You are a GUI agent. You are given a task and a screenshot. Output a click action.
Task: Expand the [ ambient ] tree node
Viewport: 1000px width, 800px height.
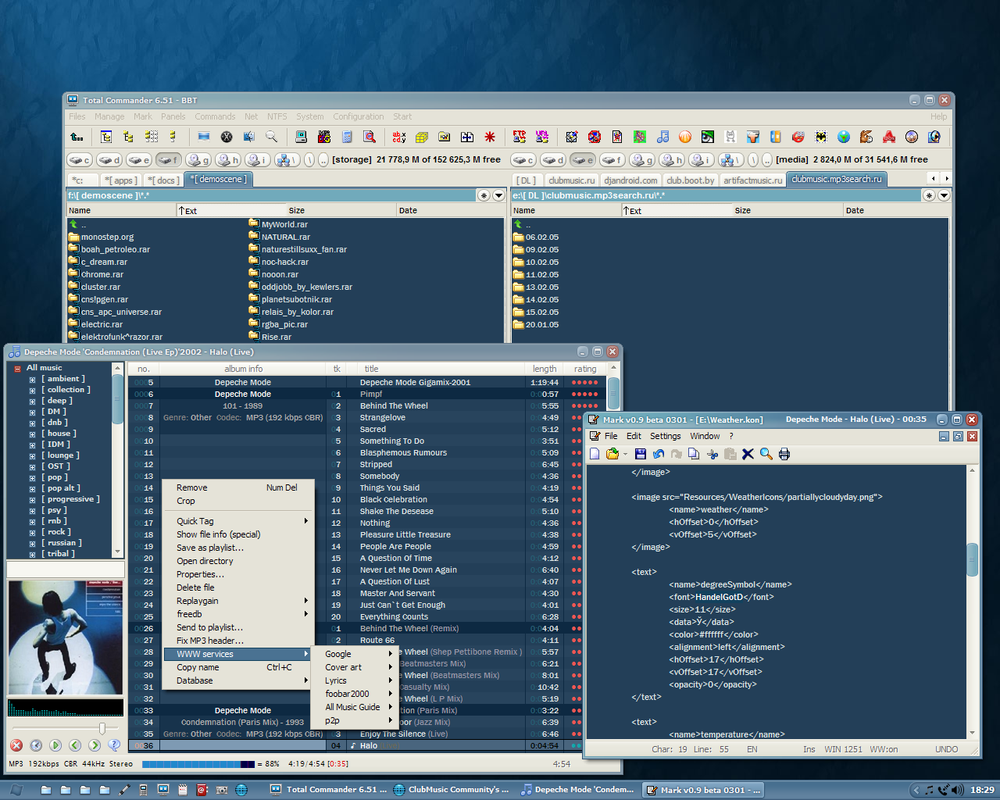point(32,379)
